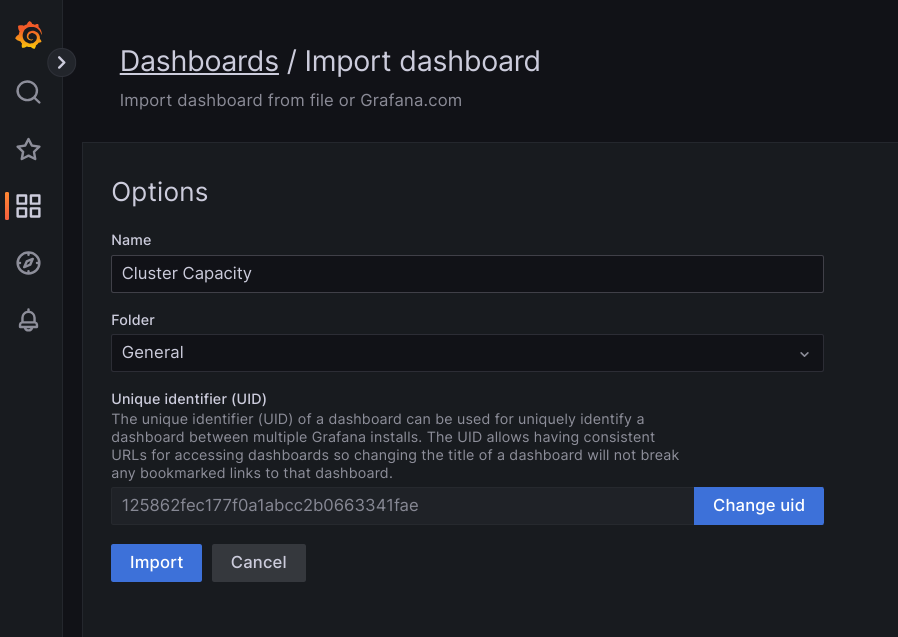Navigate back via the Dashboards breadcrumb link
This screenshot has width=898, height=637.
click(x=199, y=61)
